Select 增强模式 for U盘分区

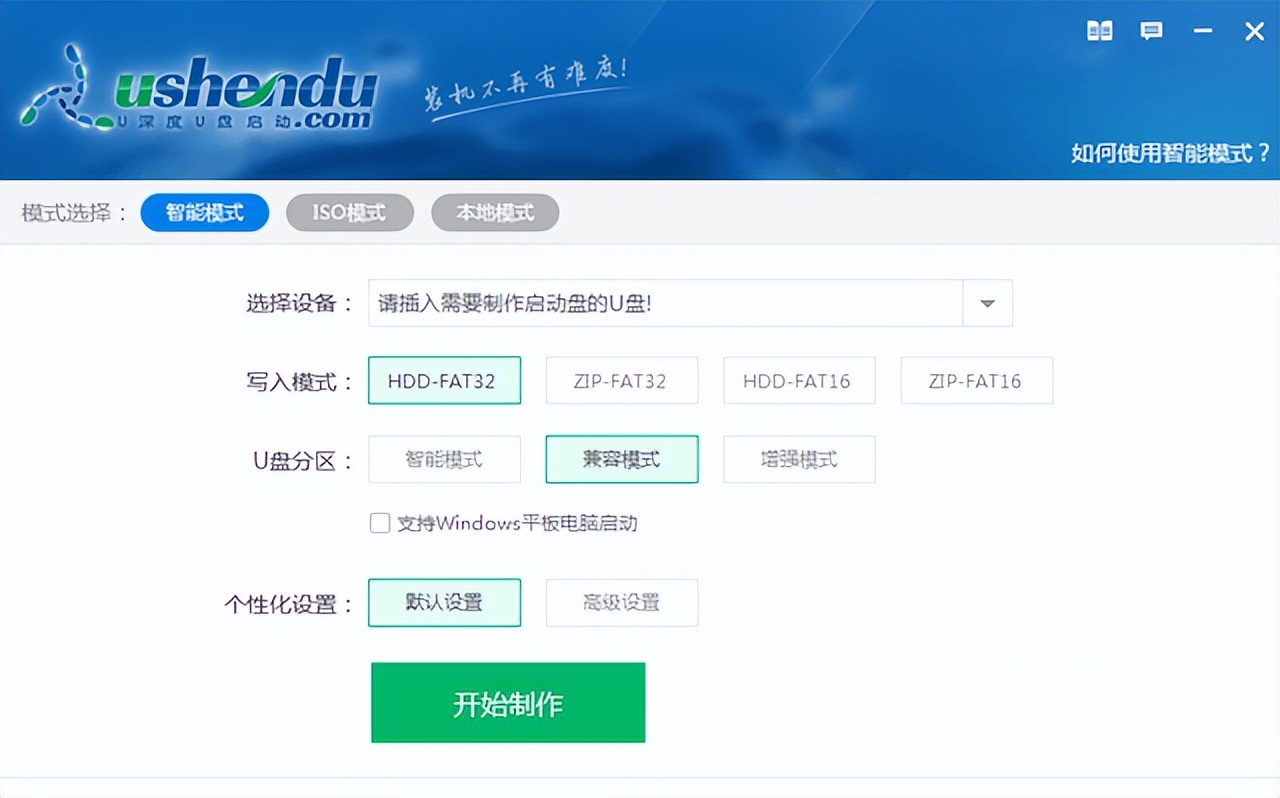pos(798,459)
